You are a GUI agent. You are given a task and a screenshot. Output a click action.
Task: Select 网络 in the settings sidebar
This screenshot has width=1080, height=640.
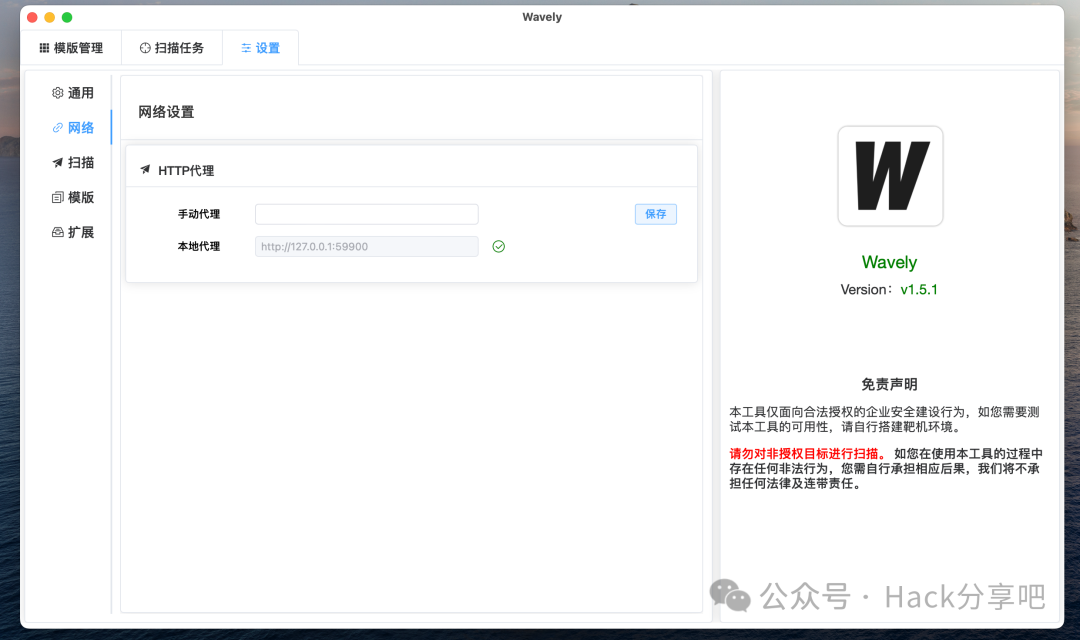pos(72,128)
